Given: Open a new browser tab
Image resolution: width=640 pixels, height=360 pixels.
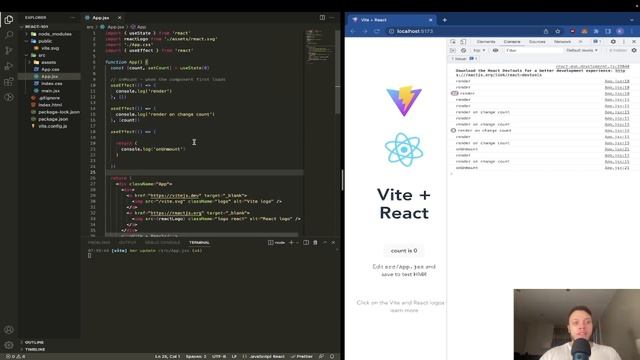Looking at the screenshot, I should tap(444, 20).
